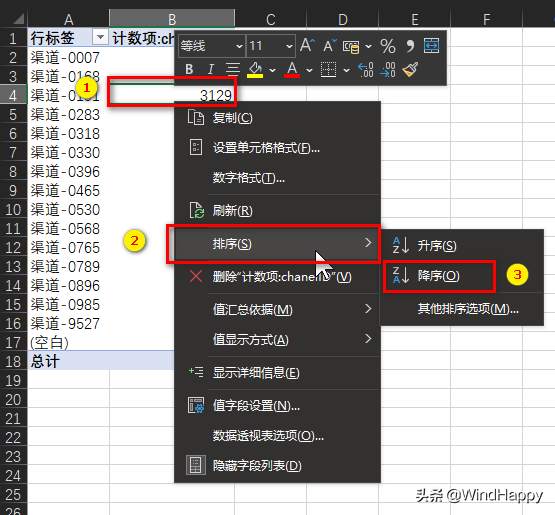This screenshot has width=555, height=515.
Task: Click merge and center icon
Action: pos(431,46)
